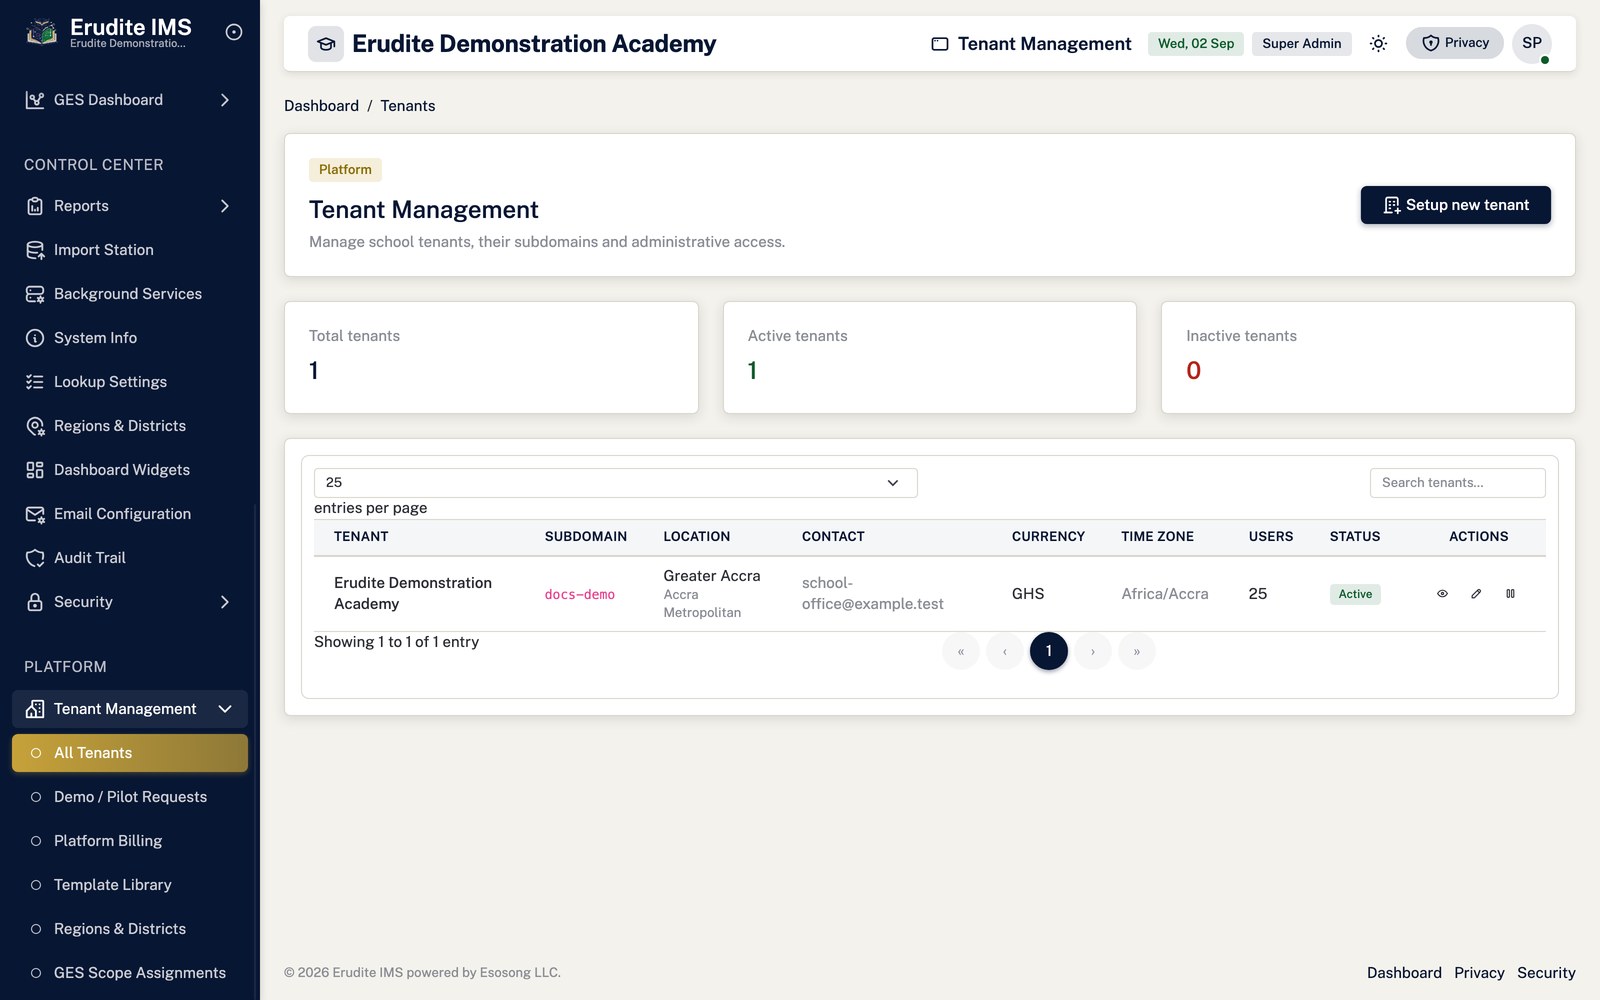Click the sidebar collapse circle icon
The height and width of the screenshot is (1000, 1600).
coord(234,32)
